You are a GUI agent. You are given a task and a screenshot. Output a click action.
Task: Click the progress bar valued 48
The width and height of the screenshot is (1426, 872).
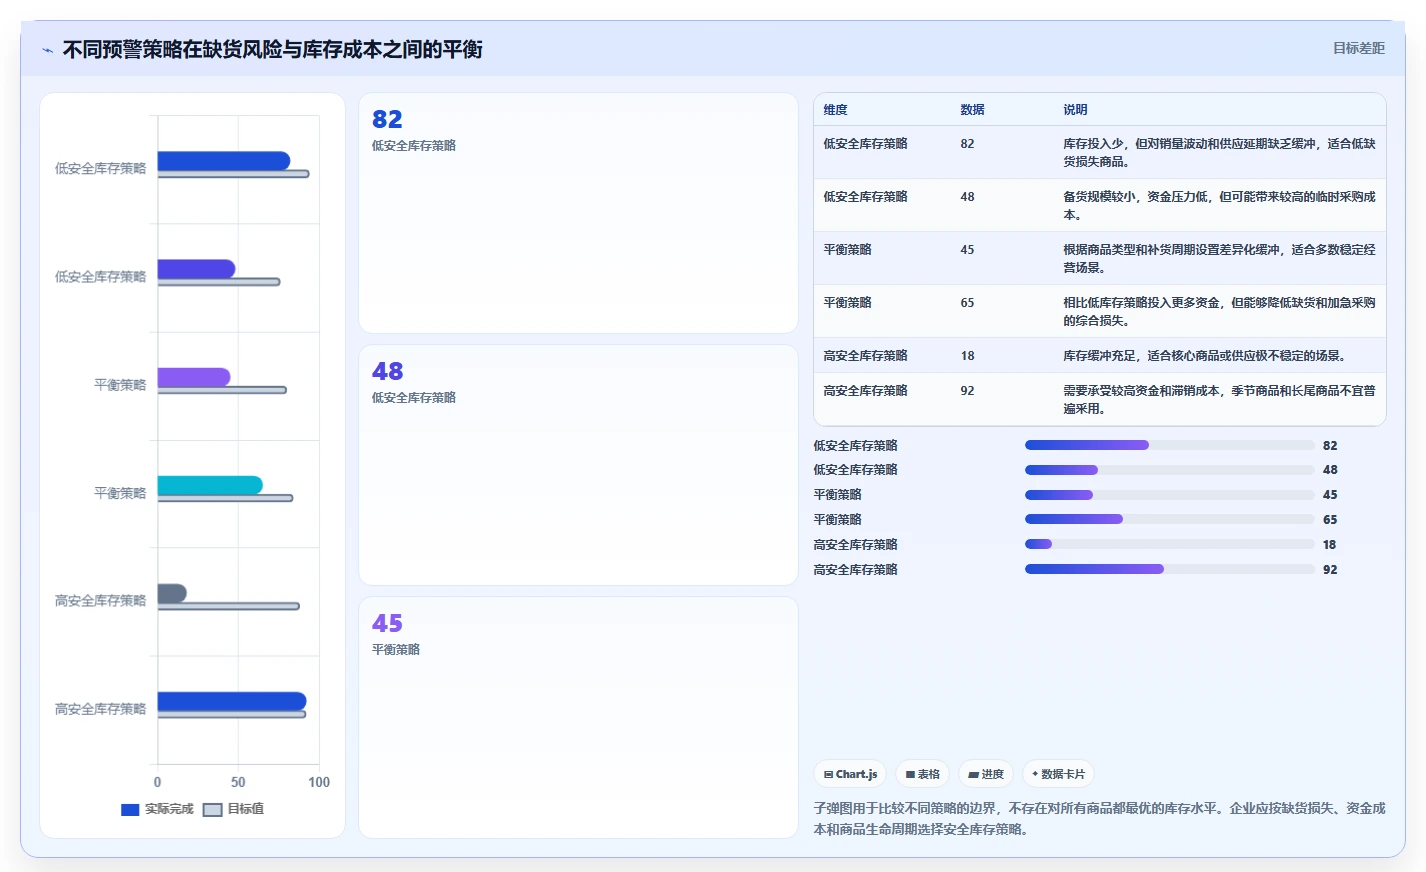[1169, 470]
